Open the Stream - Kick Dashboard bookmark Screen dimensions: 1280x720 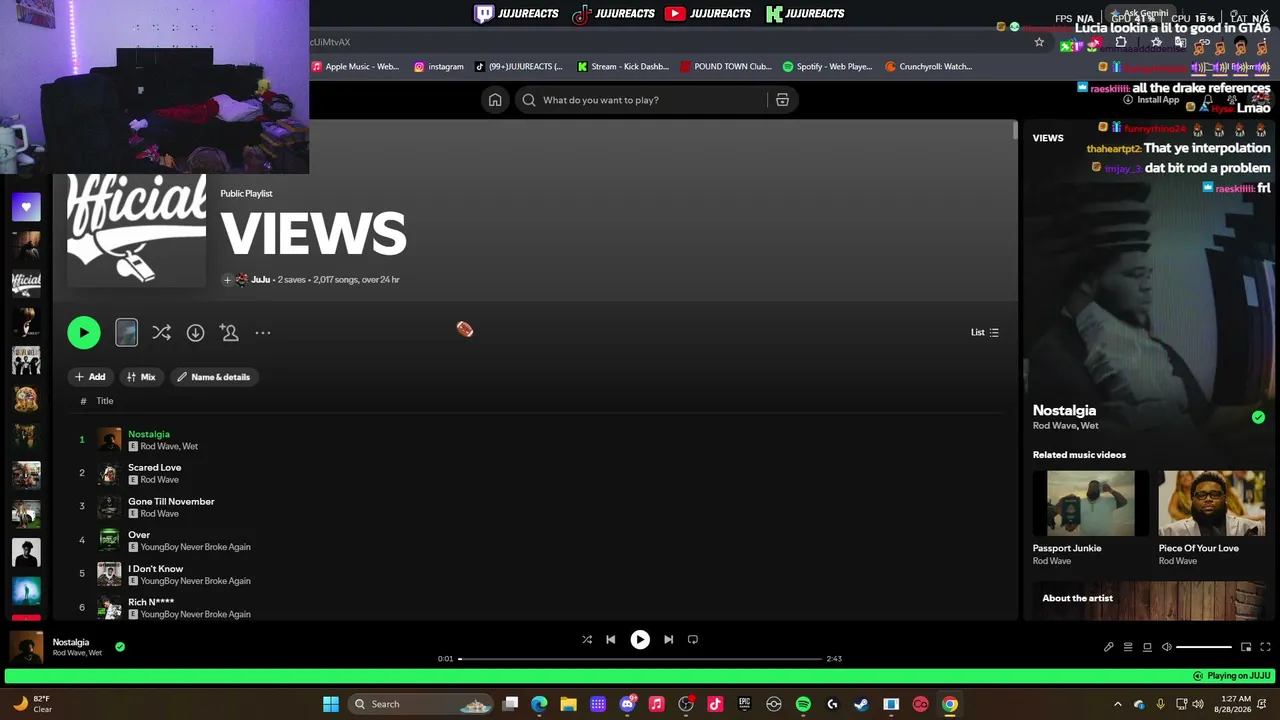click(x=622, y=67)
